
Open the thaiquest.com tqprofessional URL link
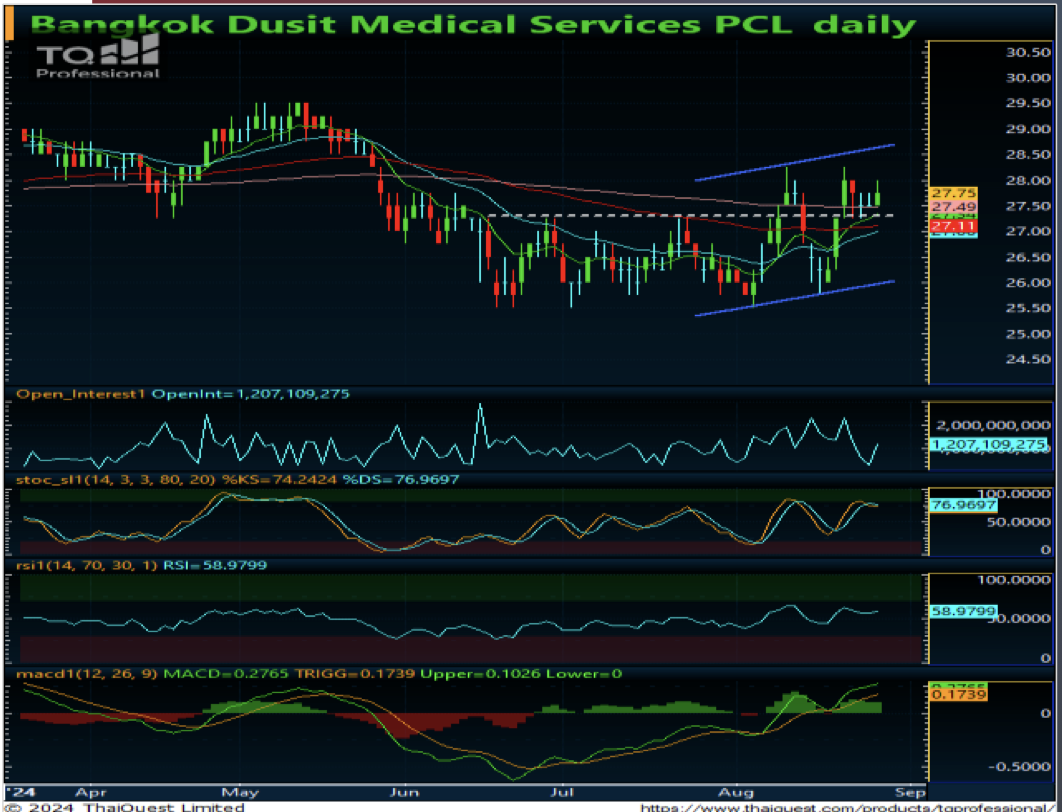(x=847, y=807)
